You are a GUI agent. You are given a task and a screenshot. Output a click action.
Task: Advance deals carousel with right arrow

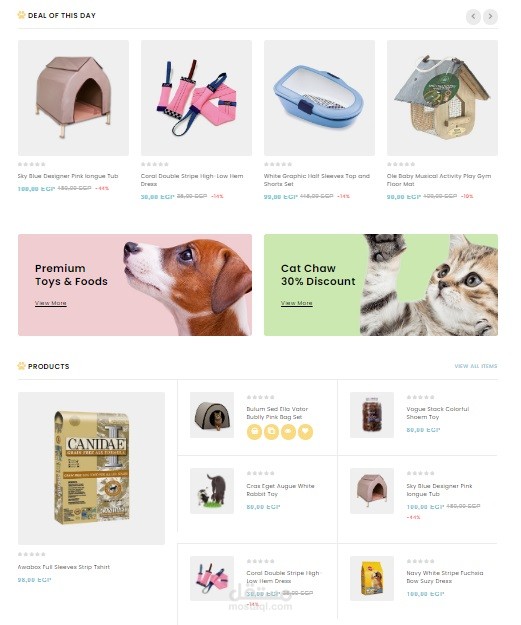point(490,17)
